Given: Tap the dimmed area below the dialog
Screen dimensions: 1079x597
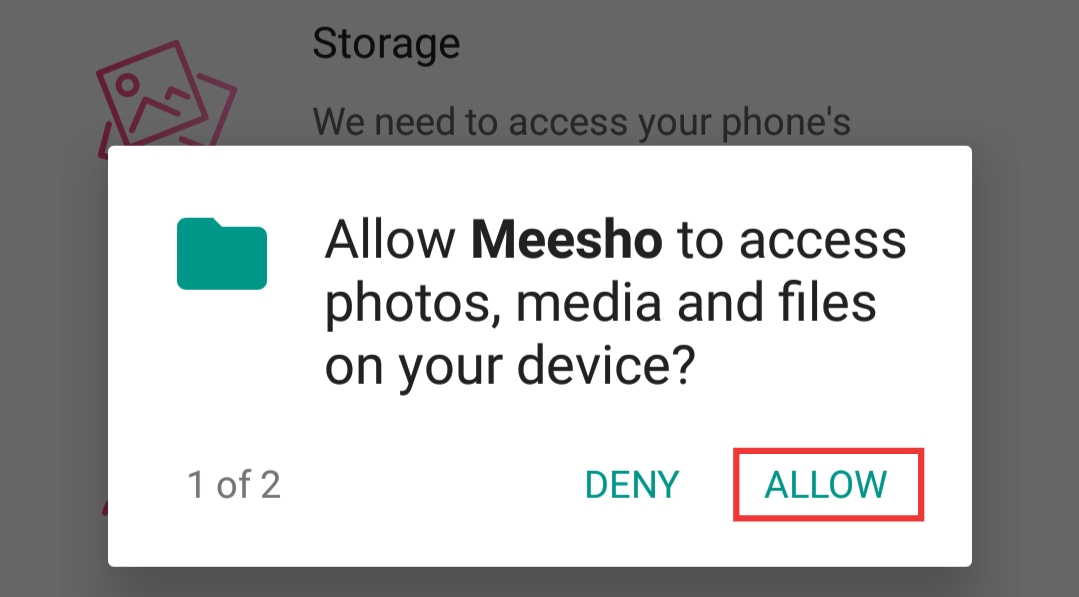Looking at the screenshot, I should (x=540, y=583).
